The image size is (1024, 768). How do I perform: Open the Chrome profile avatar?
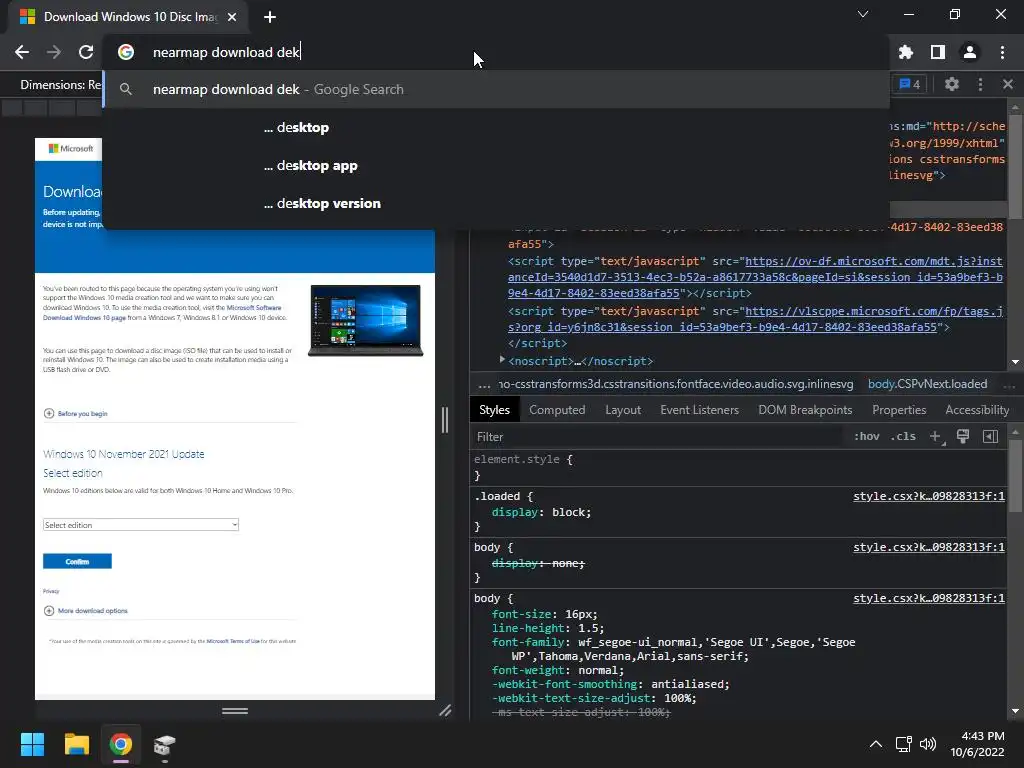click(970, 52)
